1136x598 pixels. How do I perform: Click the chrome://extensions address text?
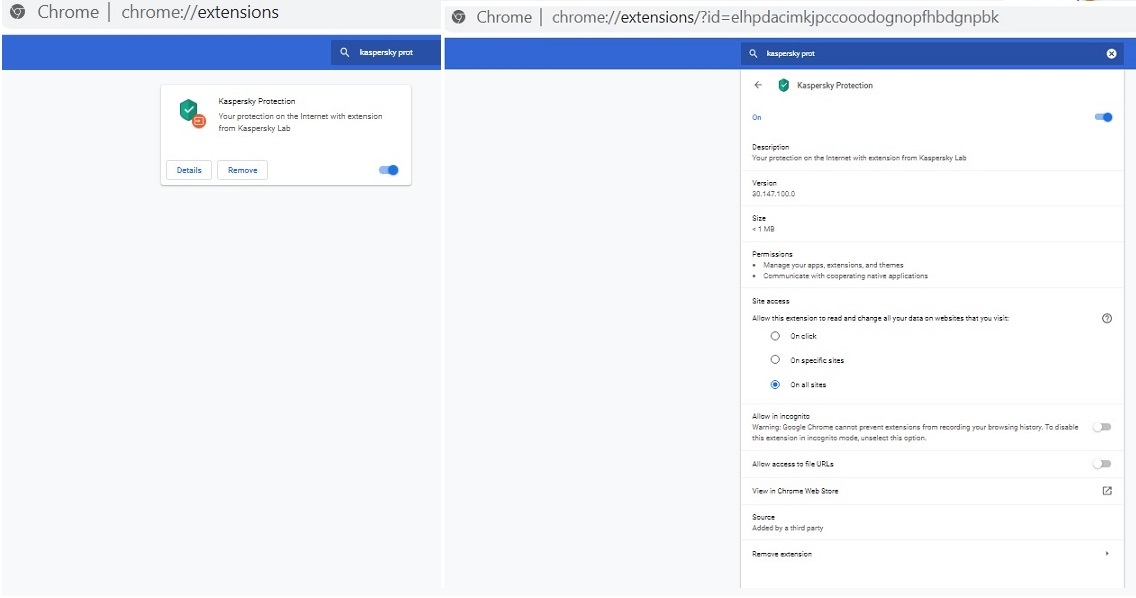coord(200,12)
